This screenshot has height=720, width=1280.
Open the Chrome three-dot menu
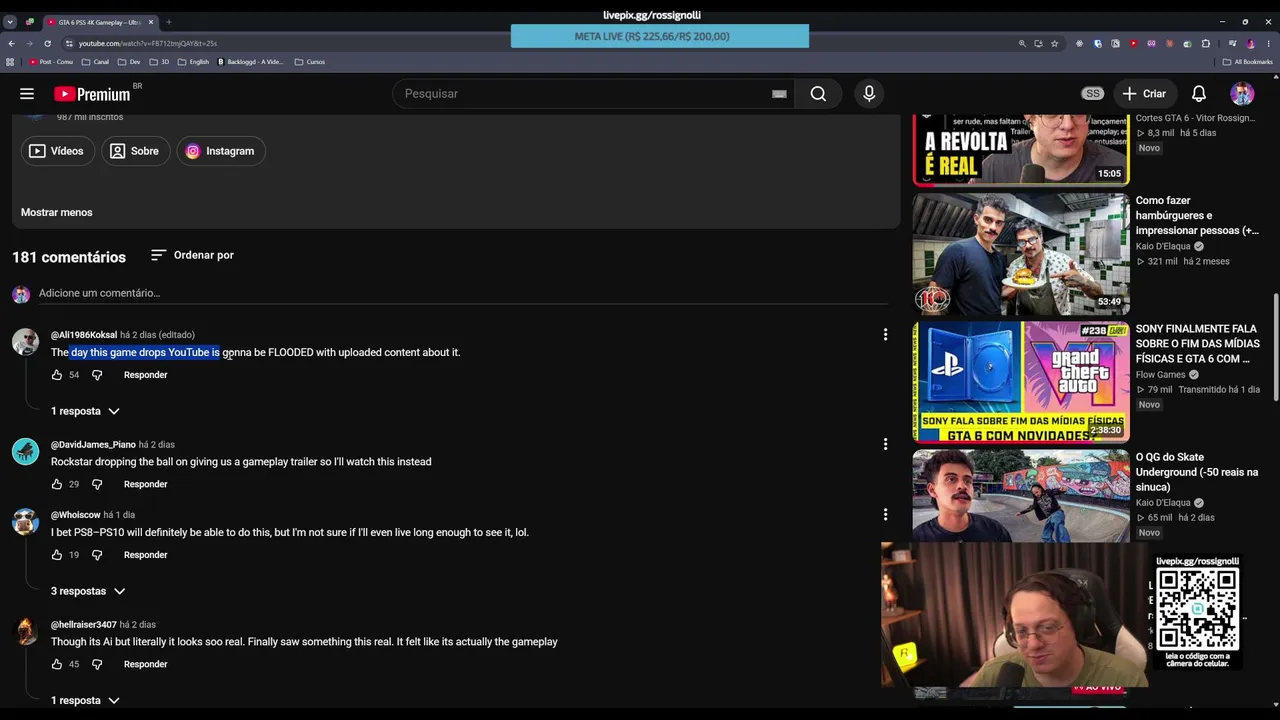coord(1268,43)
